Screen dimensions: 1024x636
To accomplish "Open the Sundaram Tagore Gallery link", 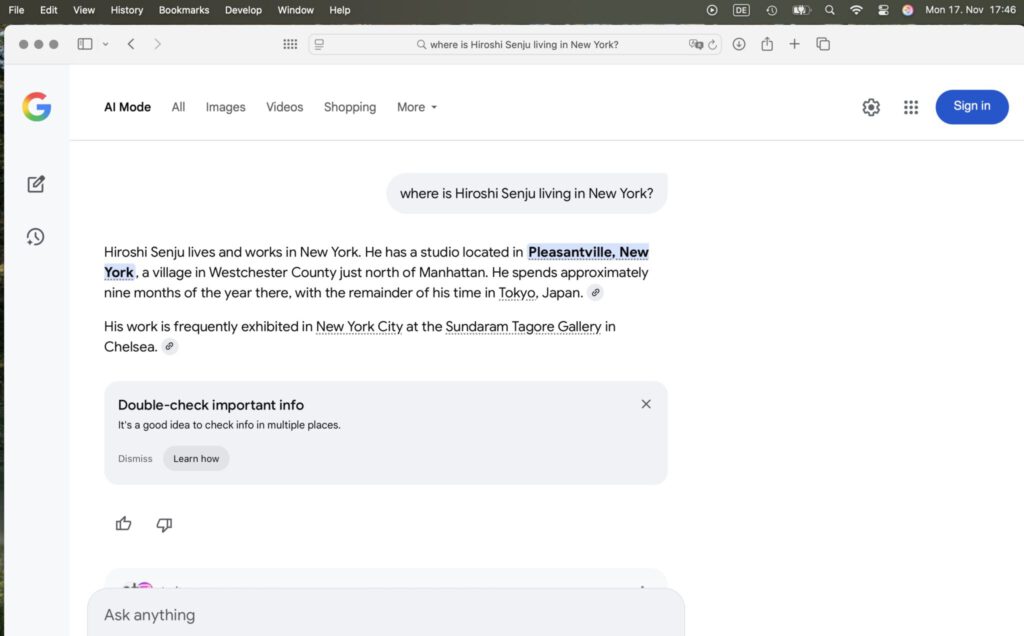I will click(523, 327).
